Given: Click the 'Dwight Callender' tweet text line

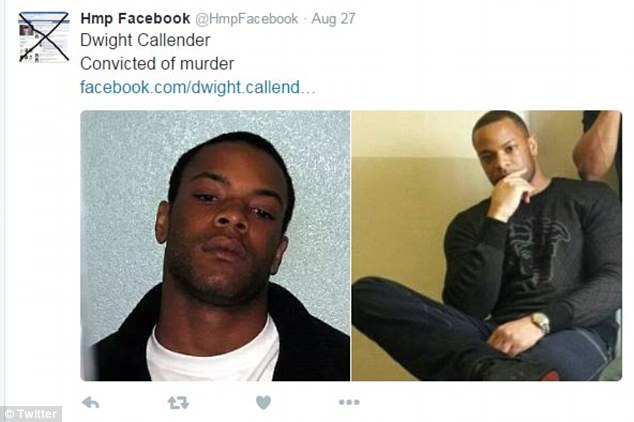Looking at the screenshot, I should click(x=145, y=40).
